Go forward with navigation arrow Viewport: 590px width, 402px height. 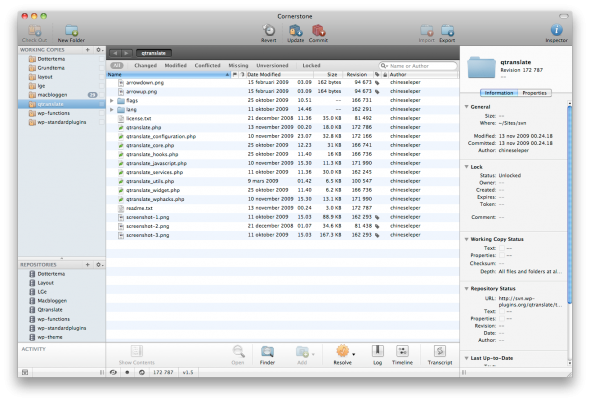pyautogui.click(x=127, y=53)
